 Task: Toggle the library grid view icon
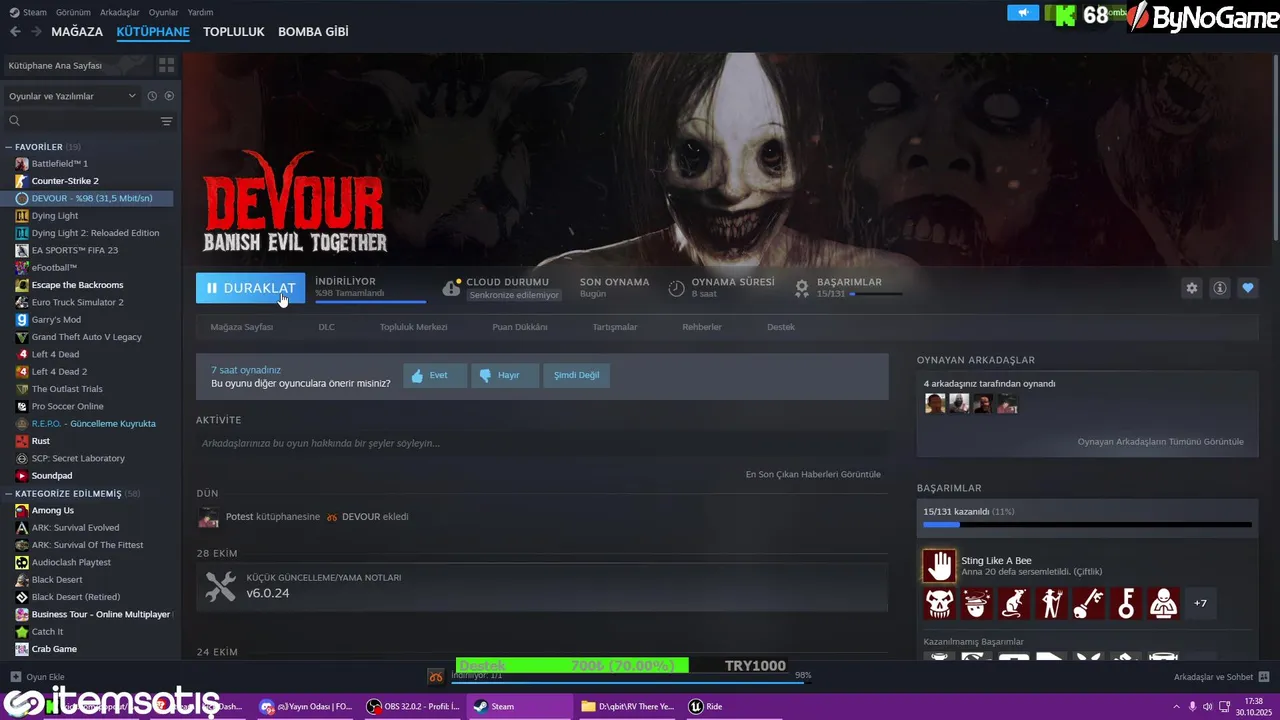tap(166, 65)
